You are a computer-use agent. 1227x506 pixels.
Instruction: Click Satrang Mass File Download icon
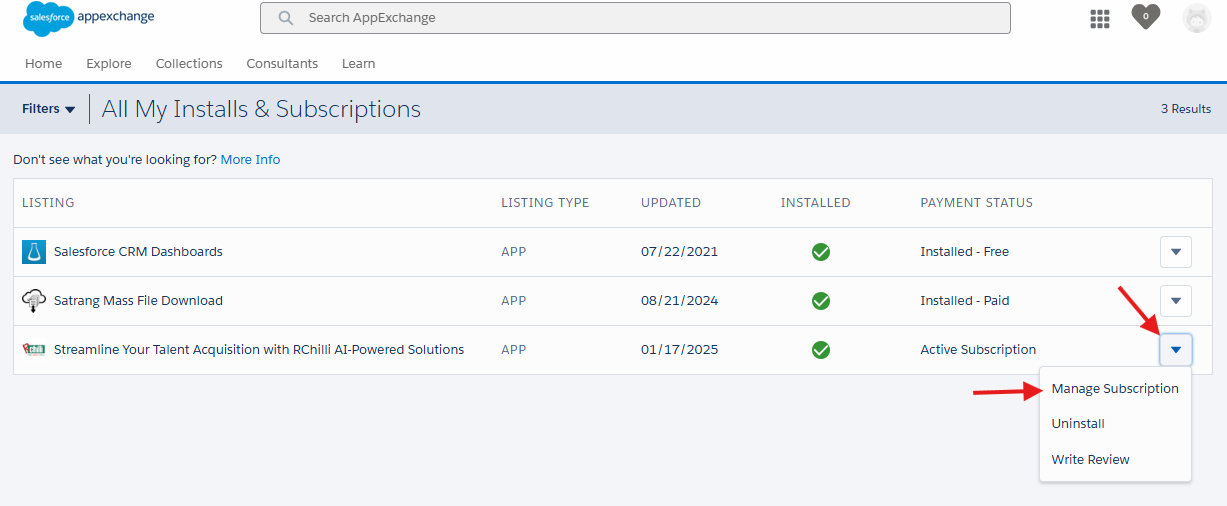click(x=34, y=300)
